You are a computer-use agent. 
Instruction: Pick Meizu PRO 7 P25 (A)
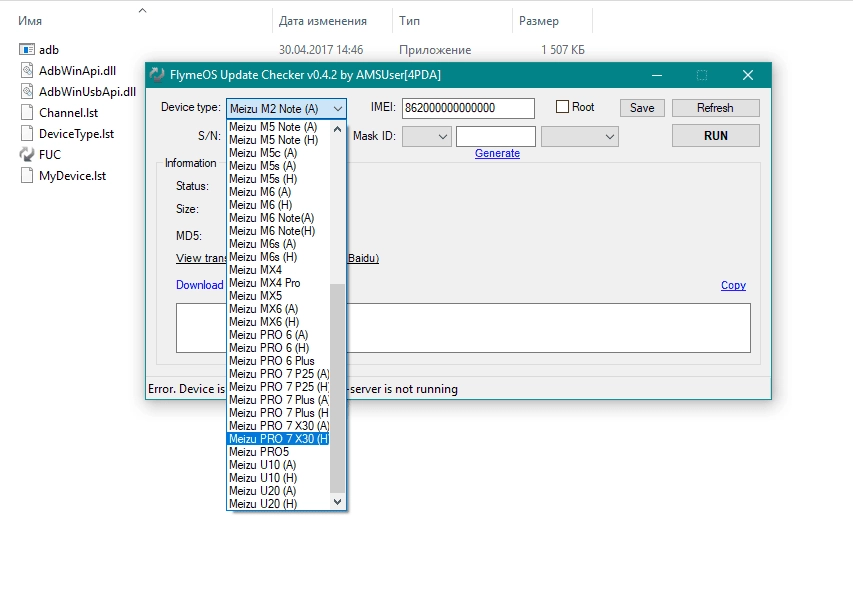point(278,374)
